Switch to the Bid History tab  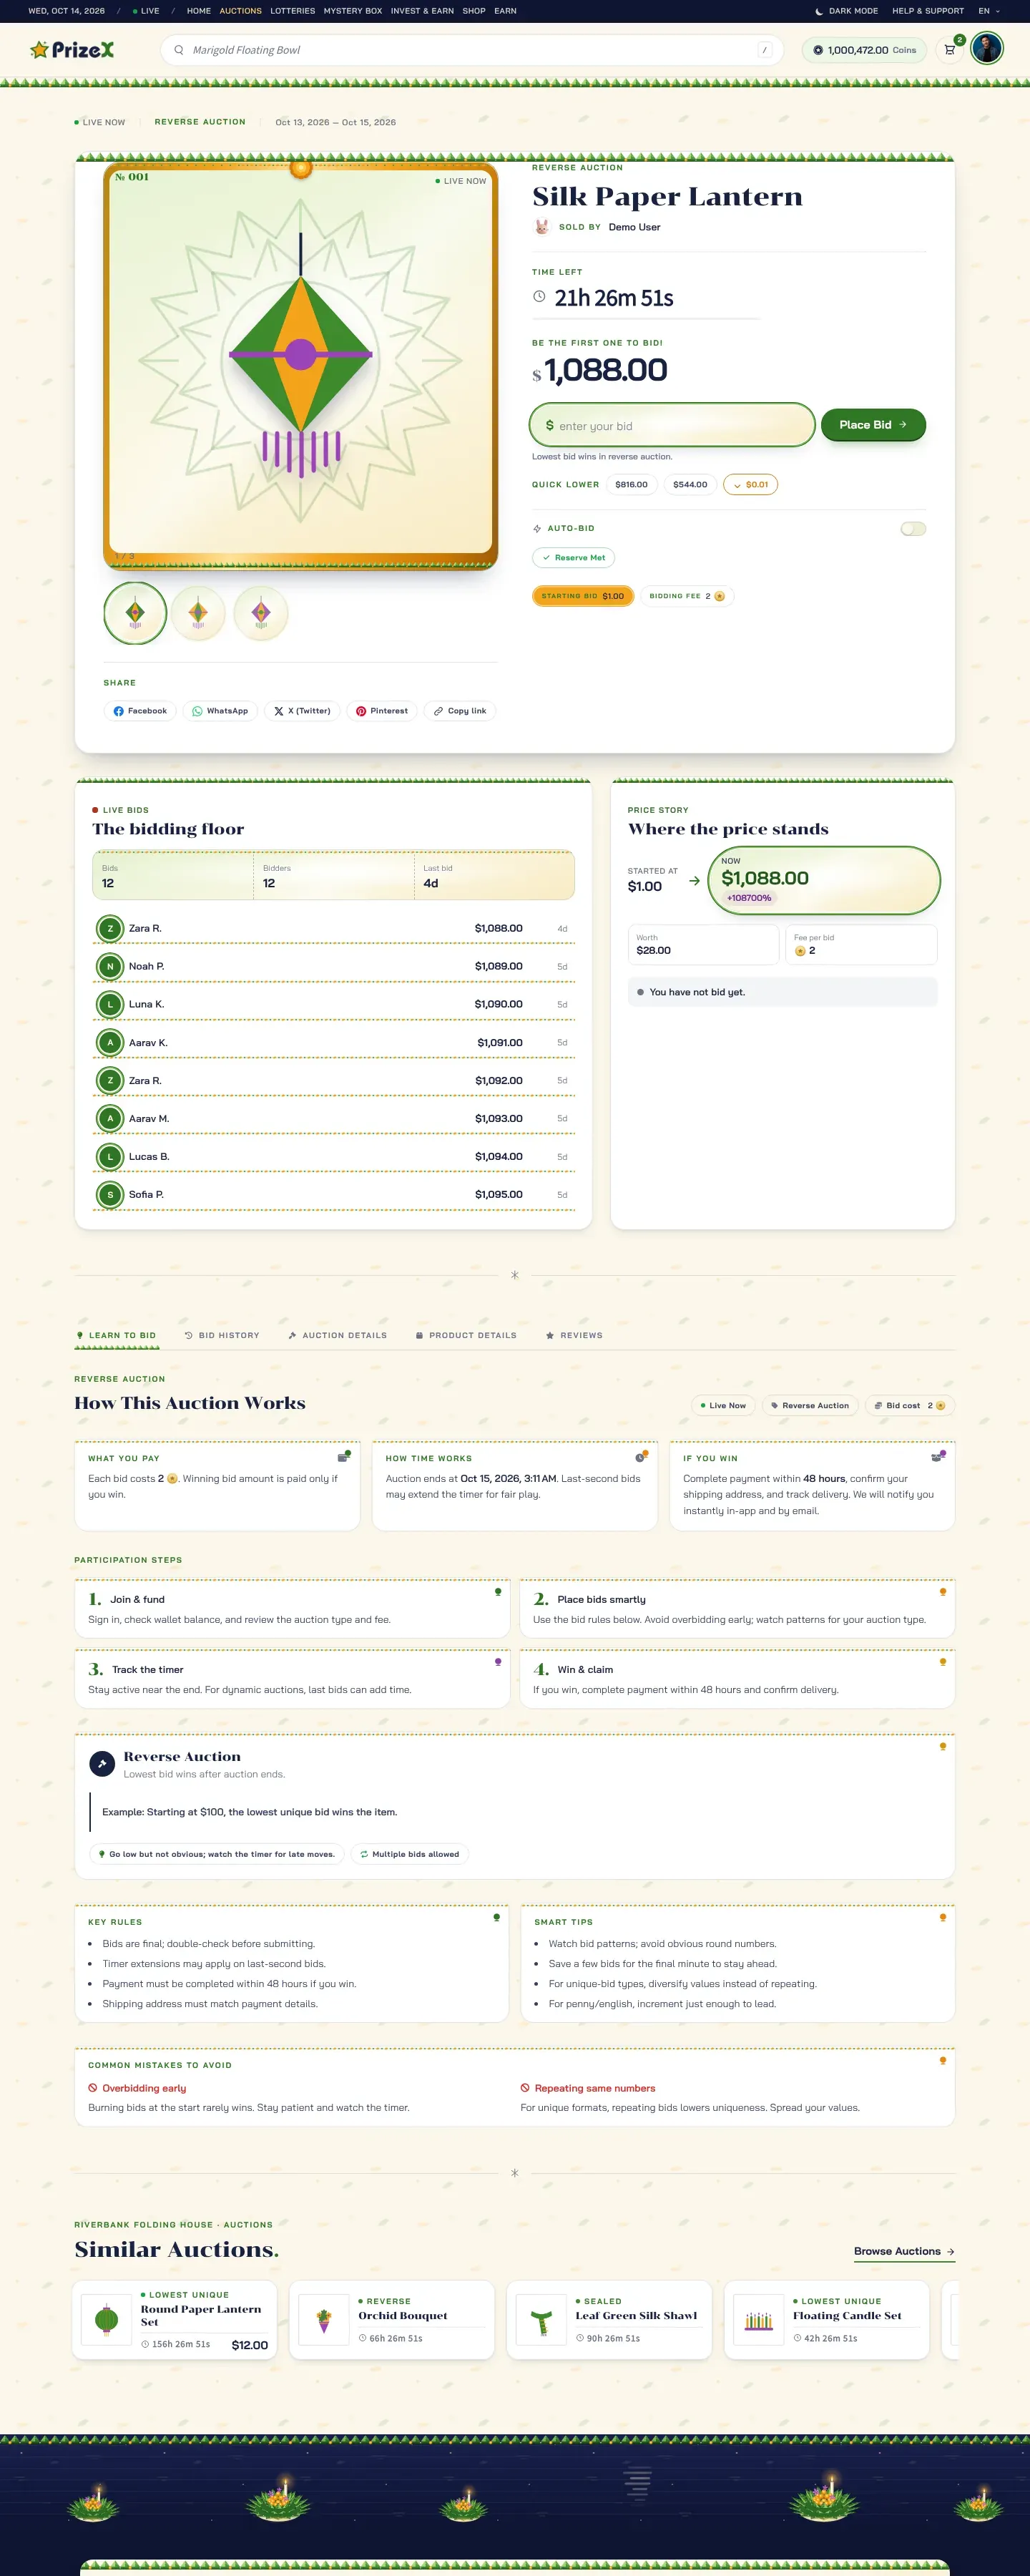222,1335
